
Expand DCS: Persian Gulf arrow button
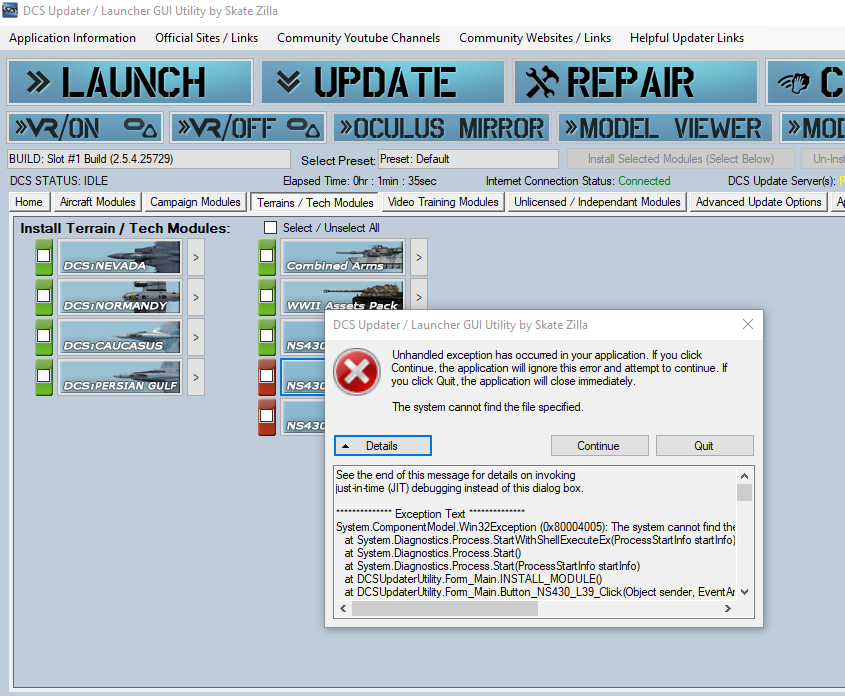(x=196, y=377)
